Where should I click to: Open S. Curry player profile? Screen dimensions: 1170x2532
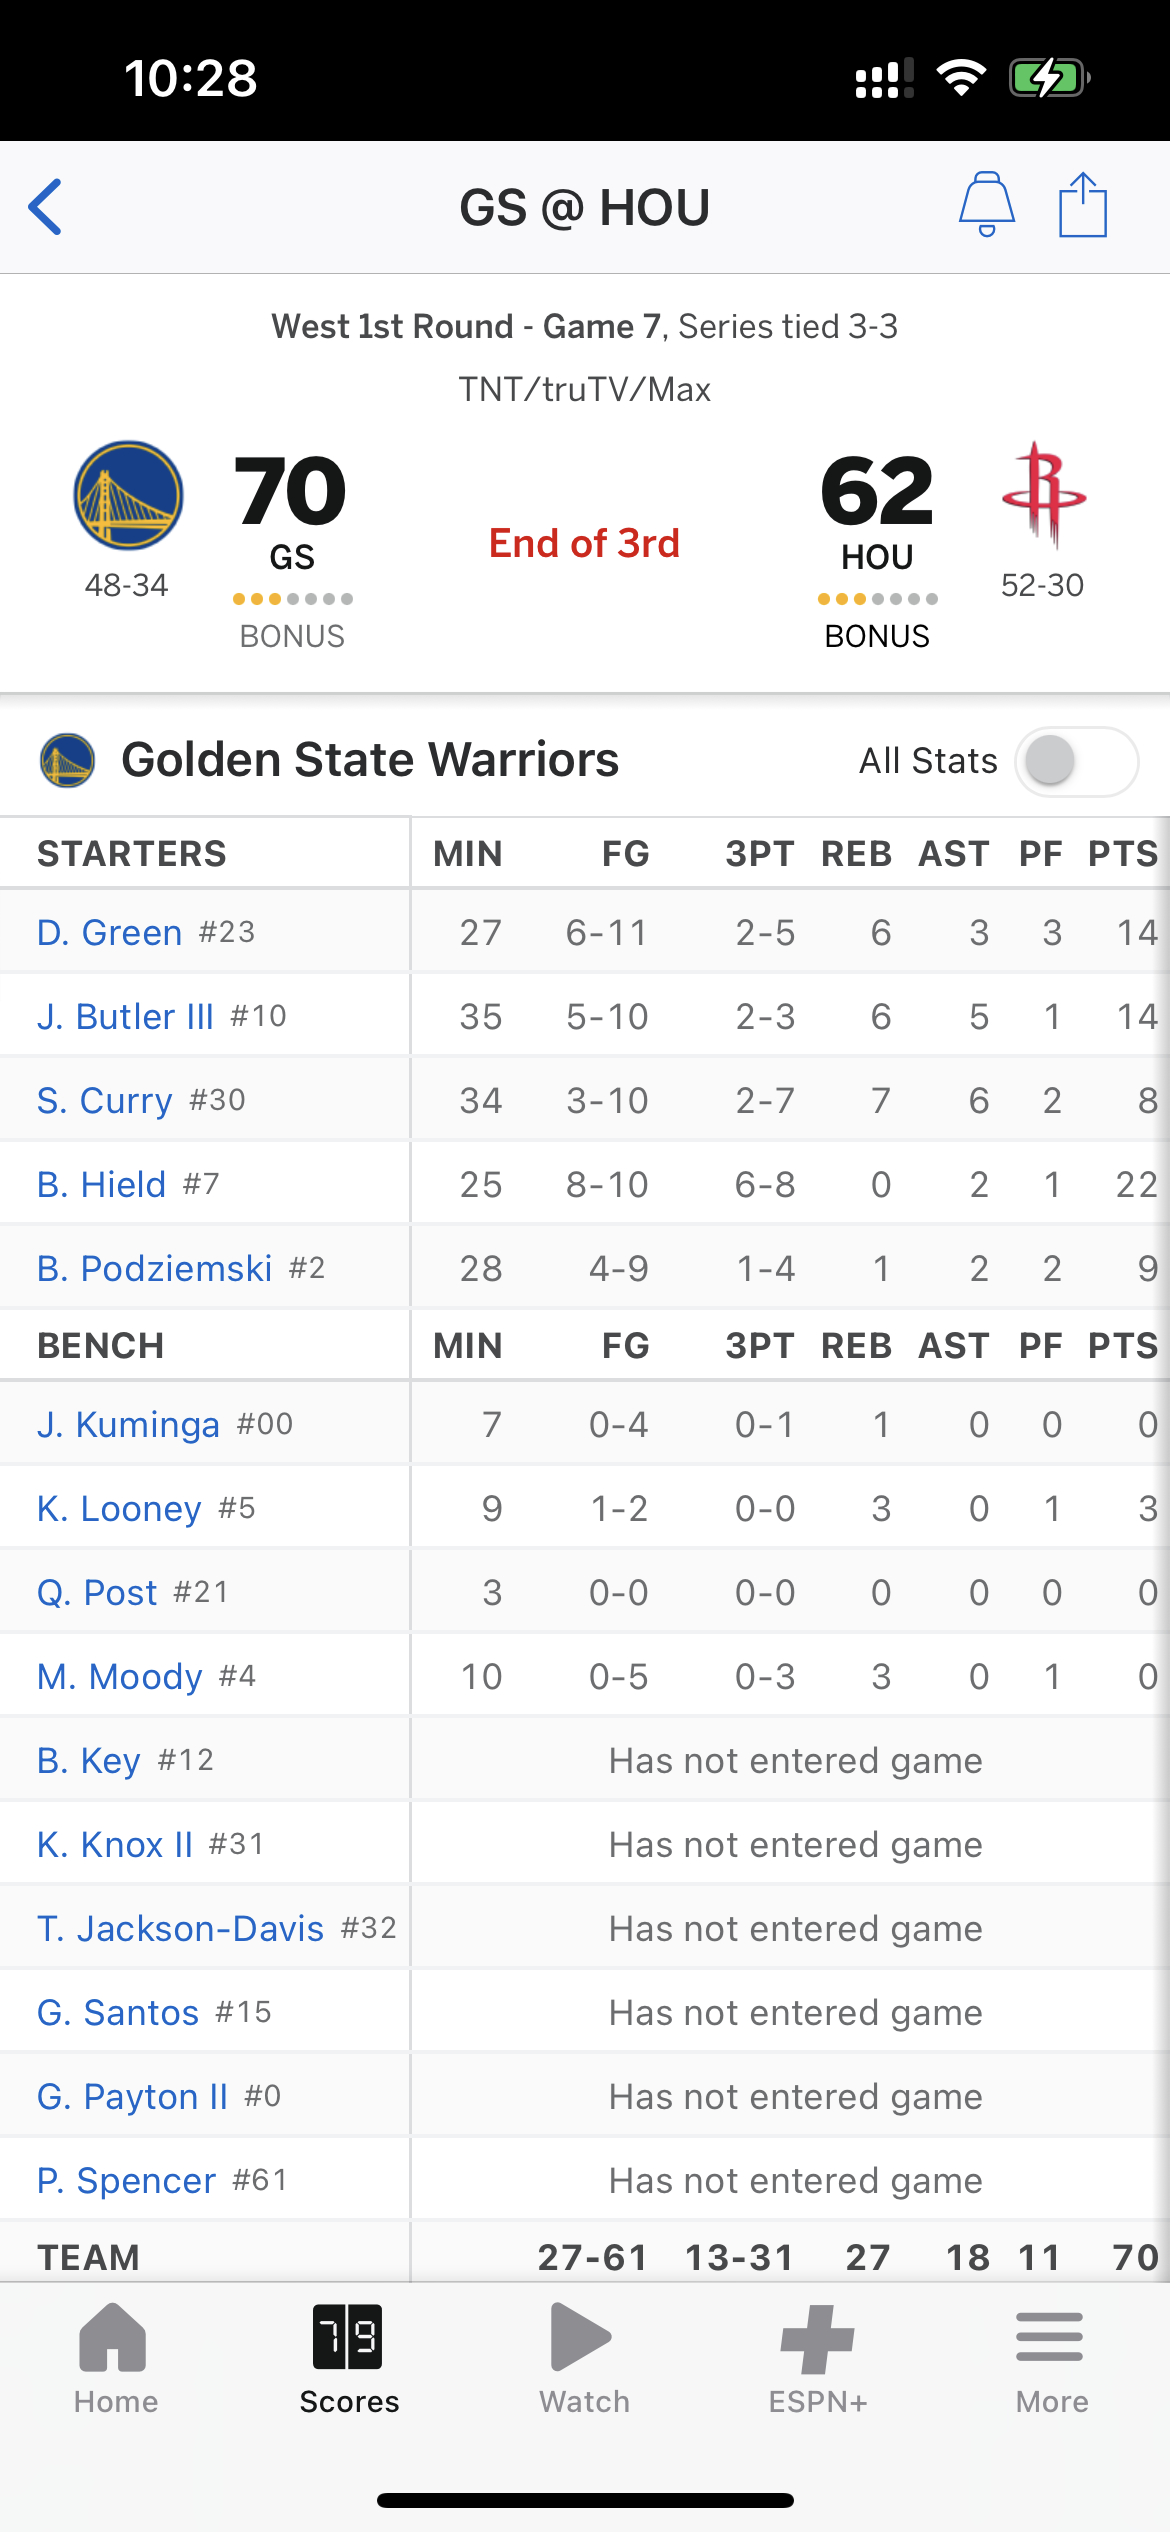pos(105,1101)
